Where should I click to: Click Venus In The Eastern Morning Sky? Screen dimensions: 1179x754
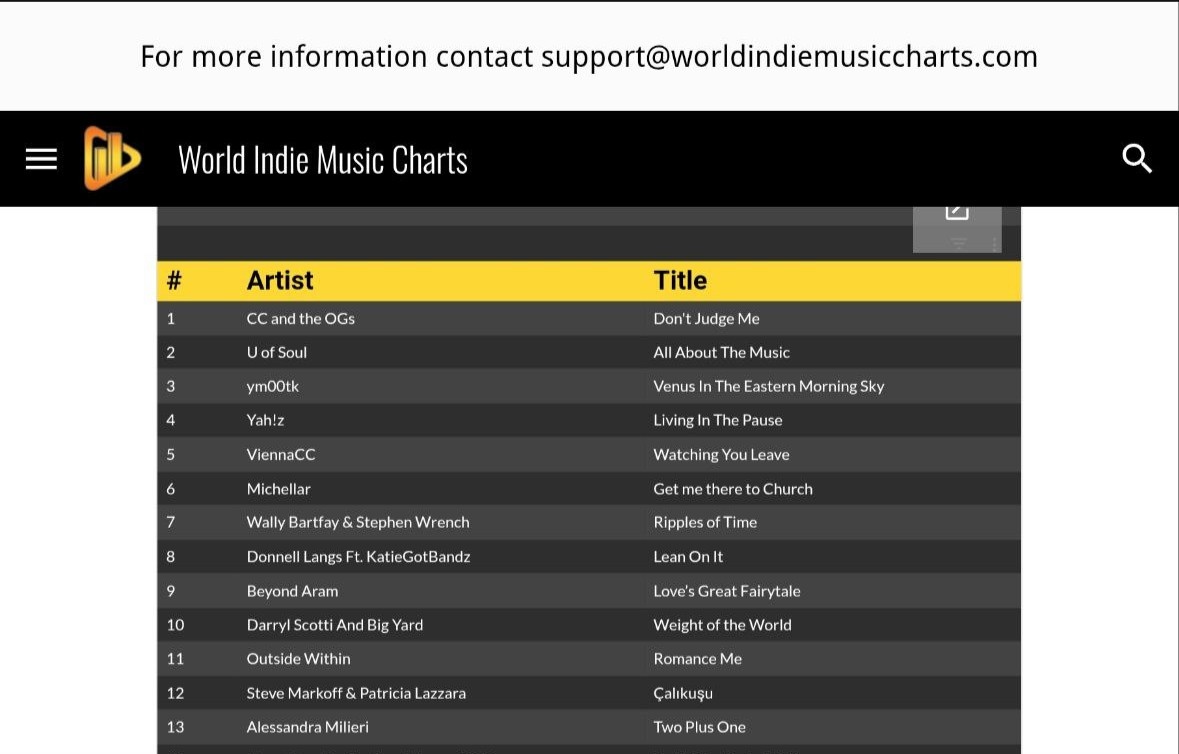[768, 387]
